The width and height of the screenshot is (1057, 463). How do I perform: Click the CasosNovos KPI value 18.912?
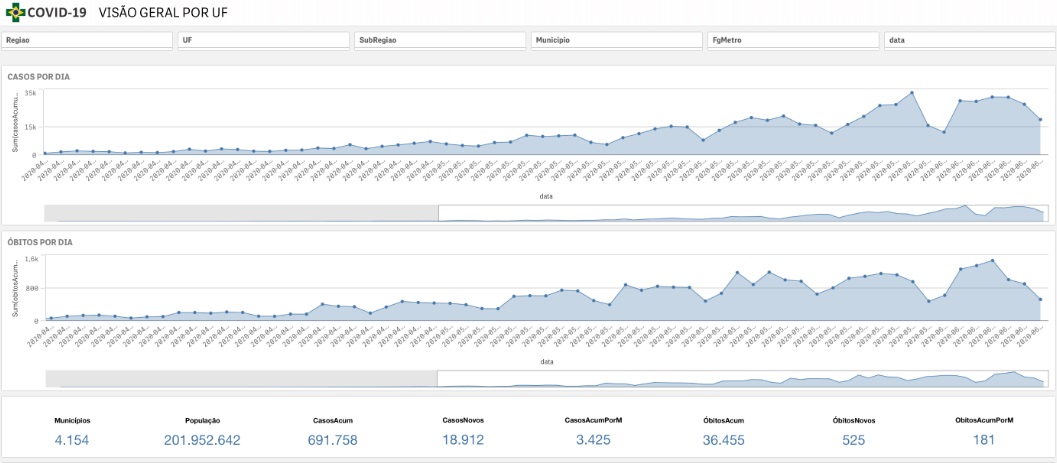(x=464, y=440)
